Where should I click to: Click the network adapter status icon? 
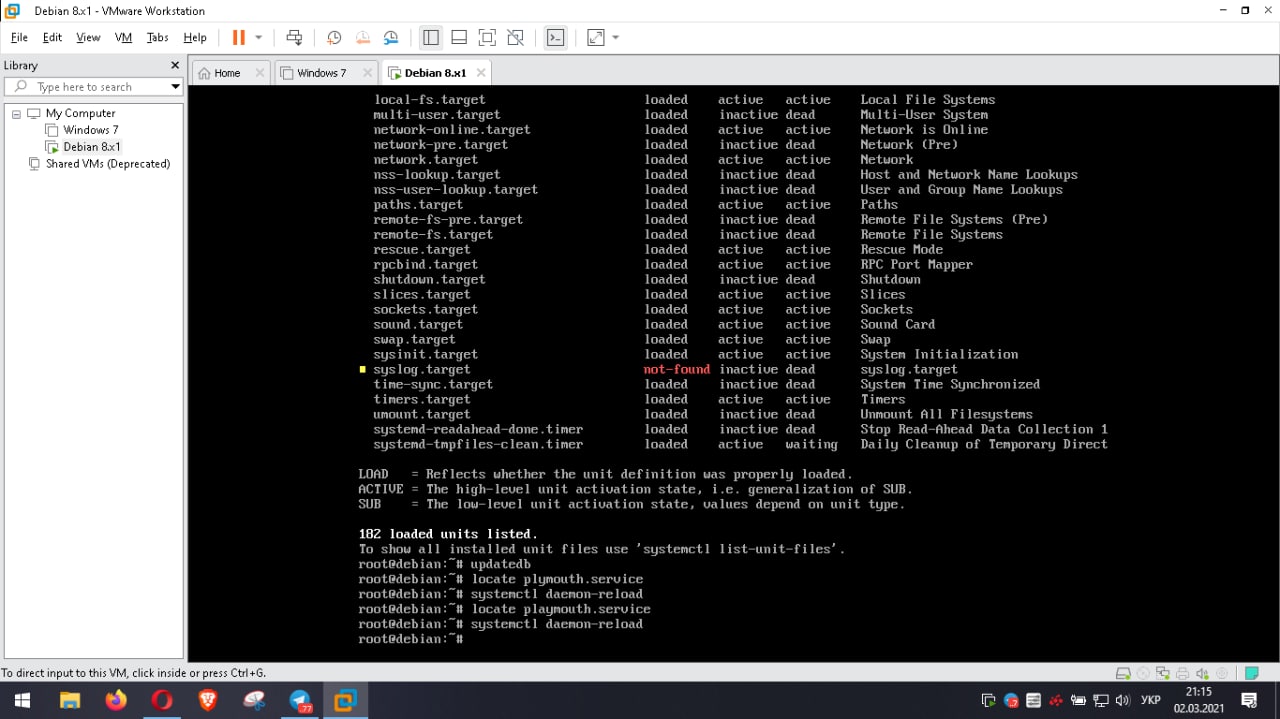(1162, 673)
